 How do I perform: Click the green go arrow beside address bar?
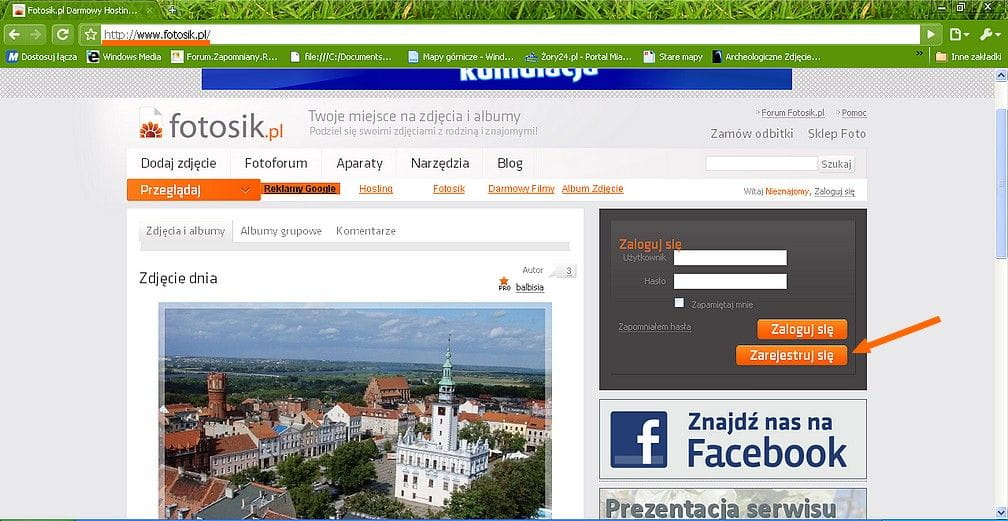click(931, 34)
